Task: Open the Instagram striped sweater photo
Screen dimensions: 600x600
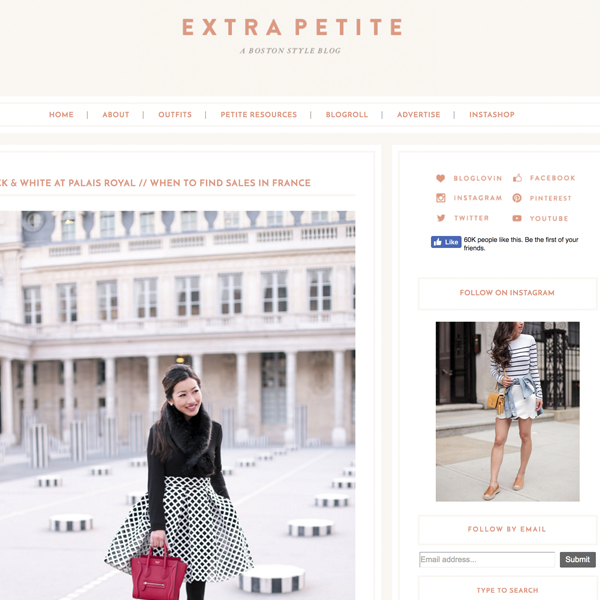Action: point(507,411)
